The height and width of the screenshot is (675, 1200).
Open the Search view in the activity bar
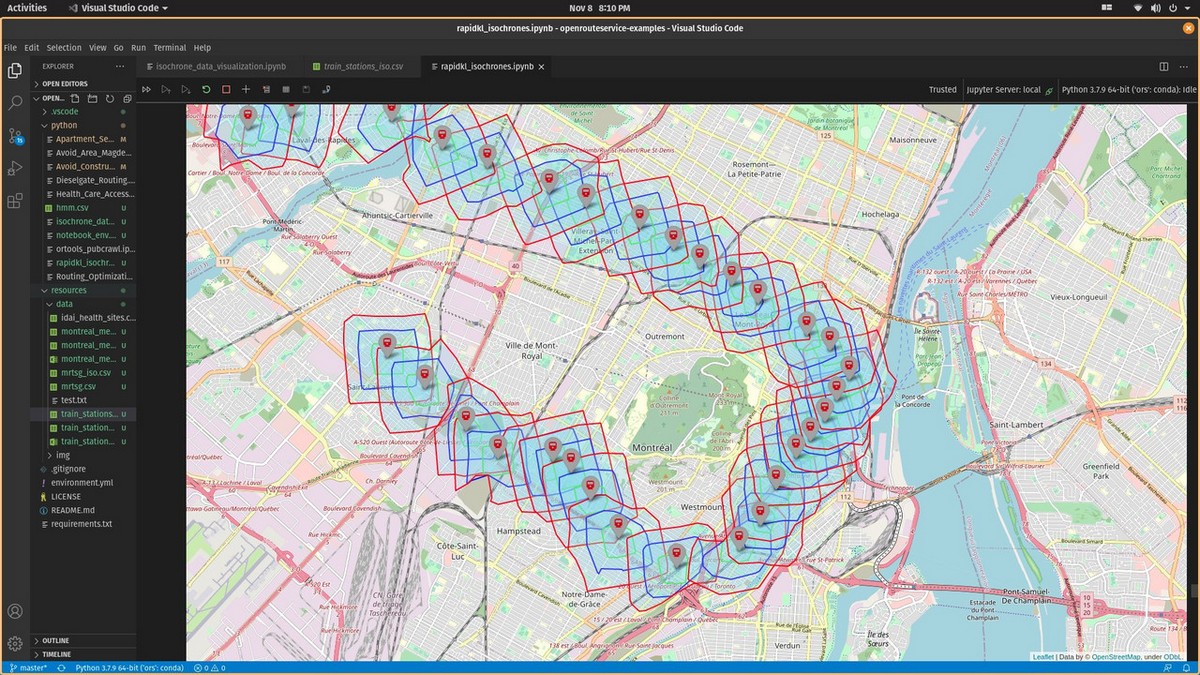tap(15, 103)
